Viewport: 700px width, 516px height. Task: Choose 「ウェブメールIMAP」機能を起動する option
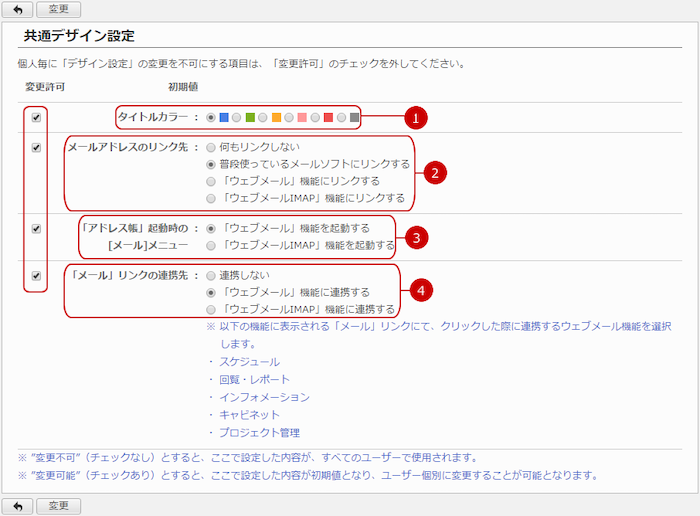[x=210, y=244]
